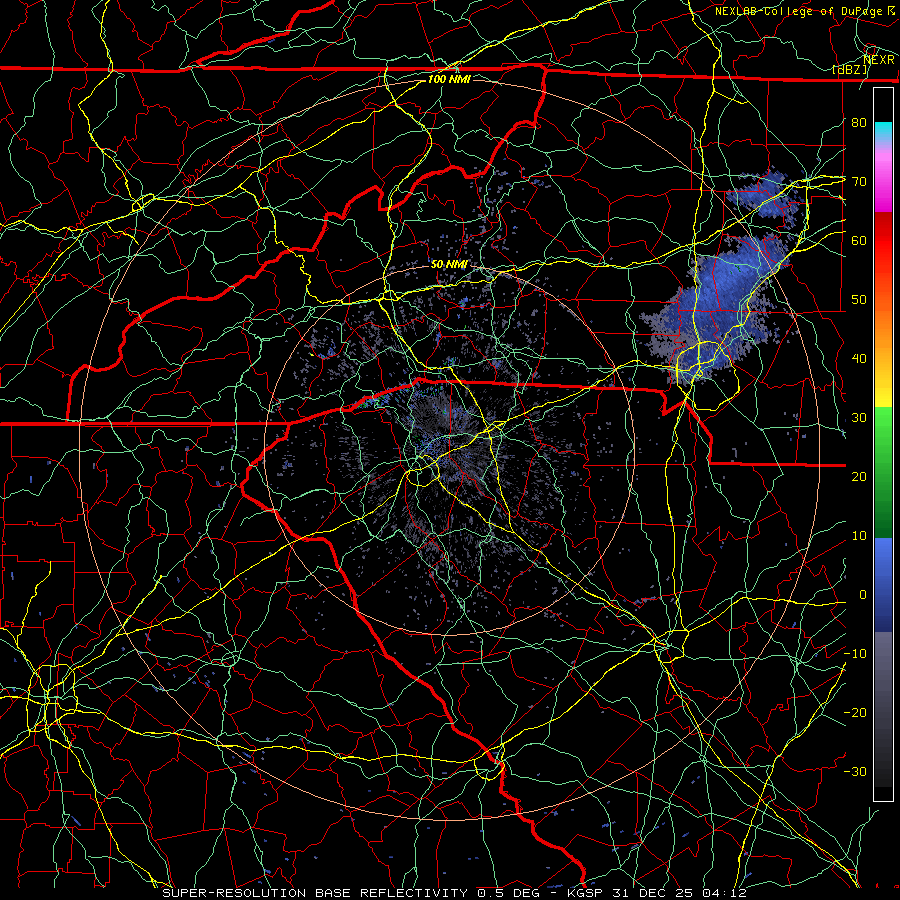Click the 10 value on the dBZ scale
The width and height of the screenshot is (900, 900).
859,536
